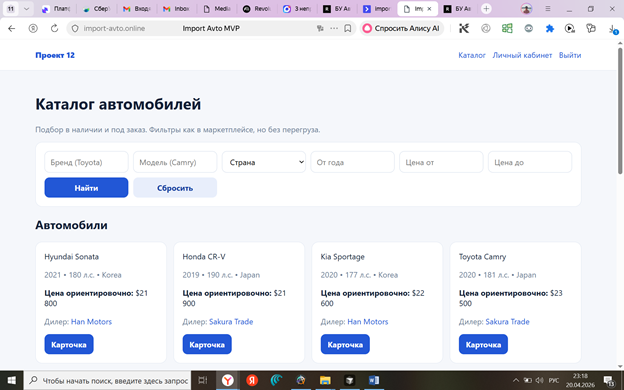Open the tab group counter 11

point(11,8)
